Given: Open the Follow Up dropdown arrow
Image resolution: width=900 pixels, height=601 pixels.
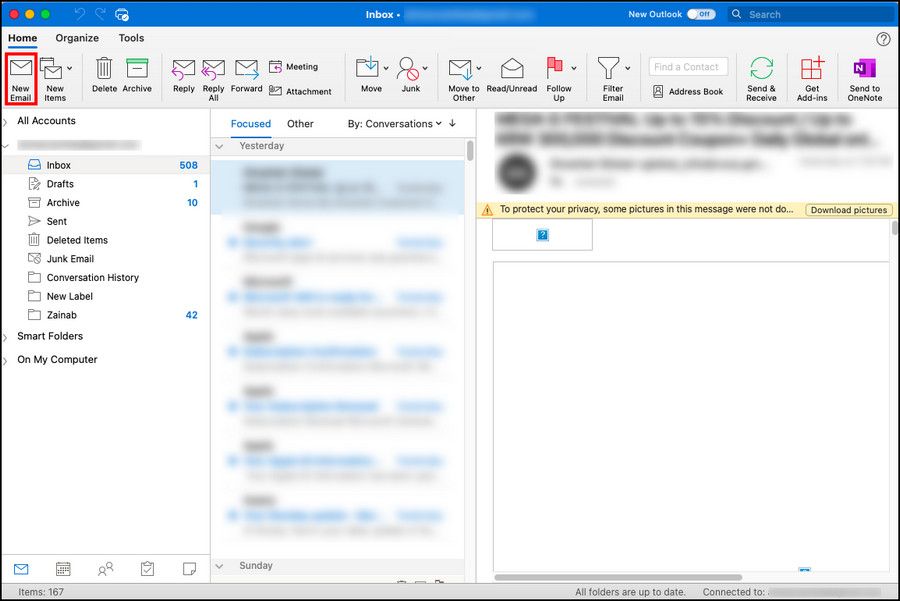Looking at the screenshot, I should 574,68.
